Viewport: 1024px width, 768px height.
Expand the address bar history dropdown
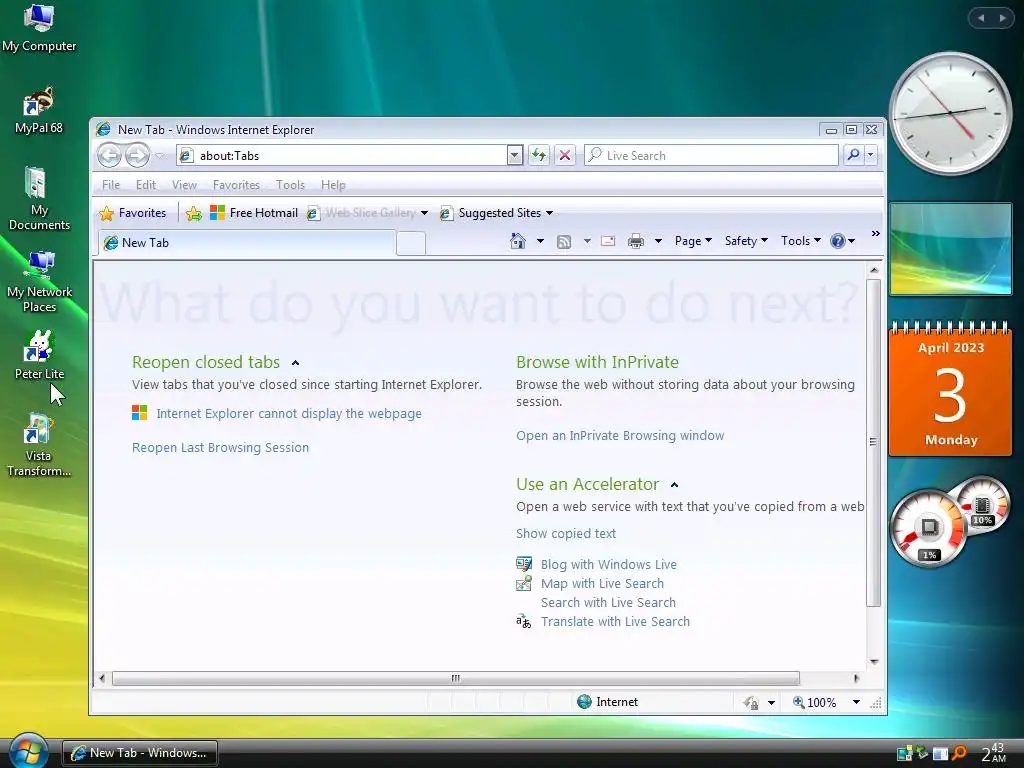(515, 155)
